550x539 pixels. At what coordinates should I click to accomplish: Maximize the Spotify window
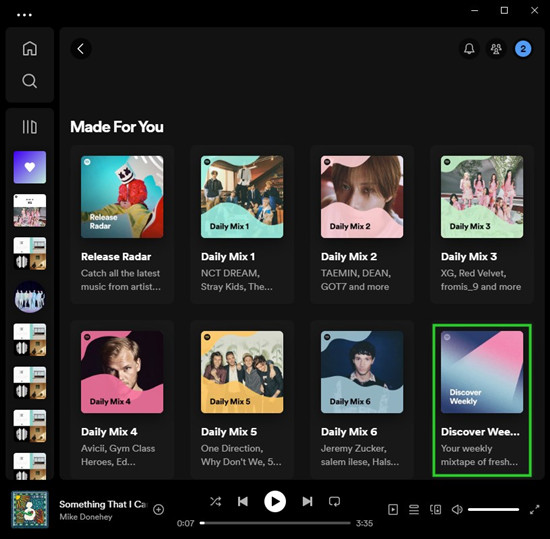click(x=504, y=11)
